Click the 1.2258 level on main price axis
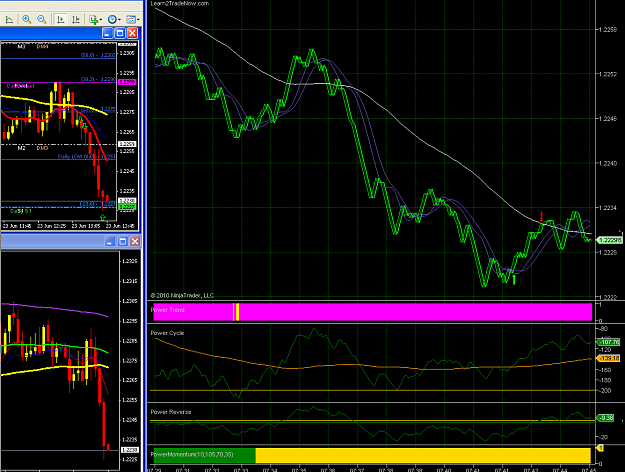This screenshot has height=472, width=625. point(608,30)
